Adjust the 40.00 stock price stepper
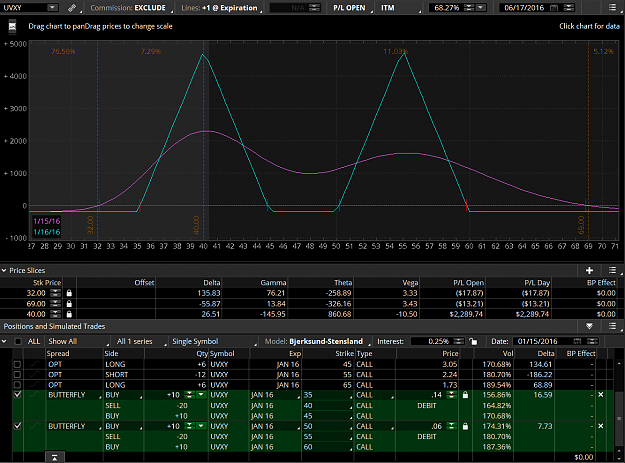This screenshot has height=463, width=625. pos(55,314)
